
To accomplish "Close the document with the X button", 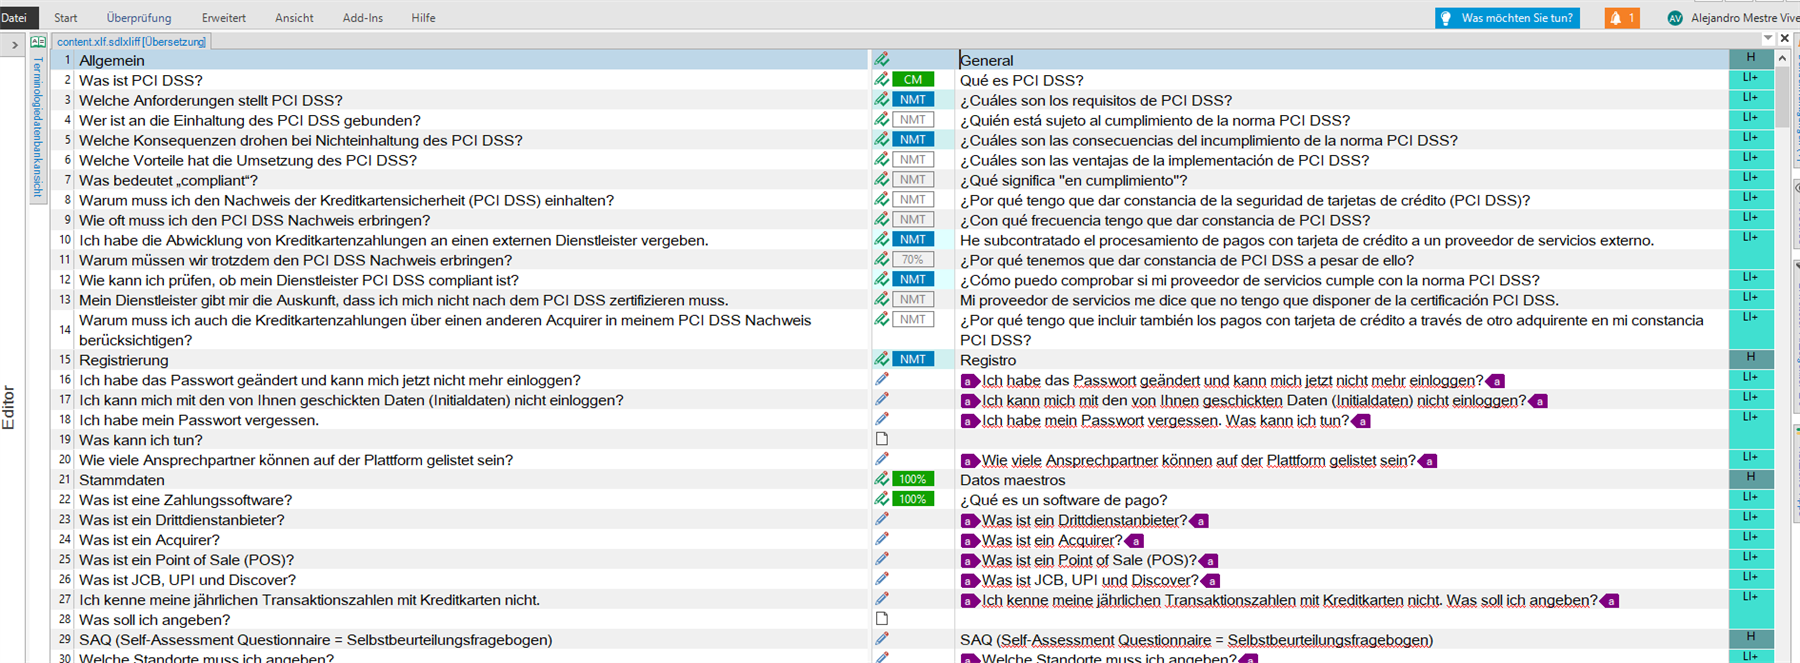I will [1785, 38].
